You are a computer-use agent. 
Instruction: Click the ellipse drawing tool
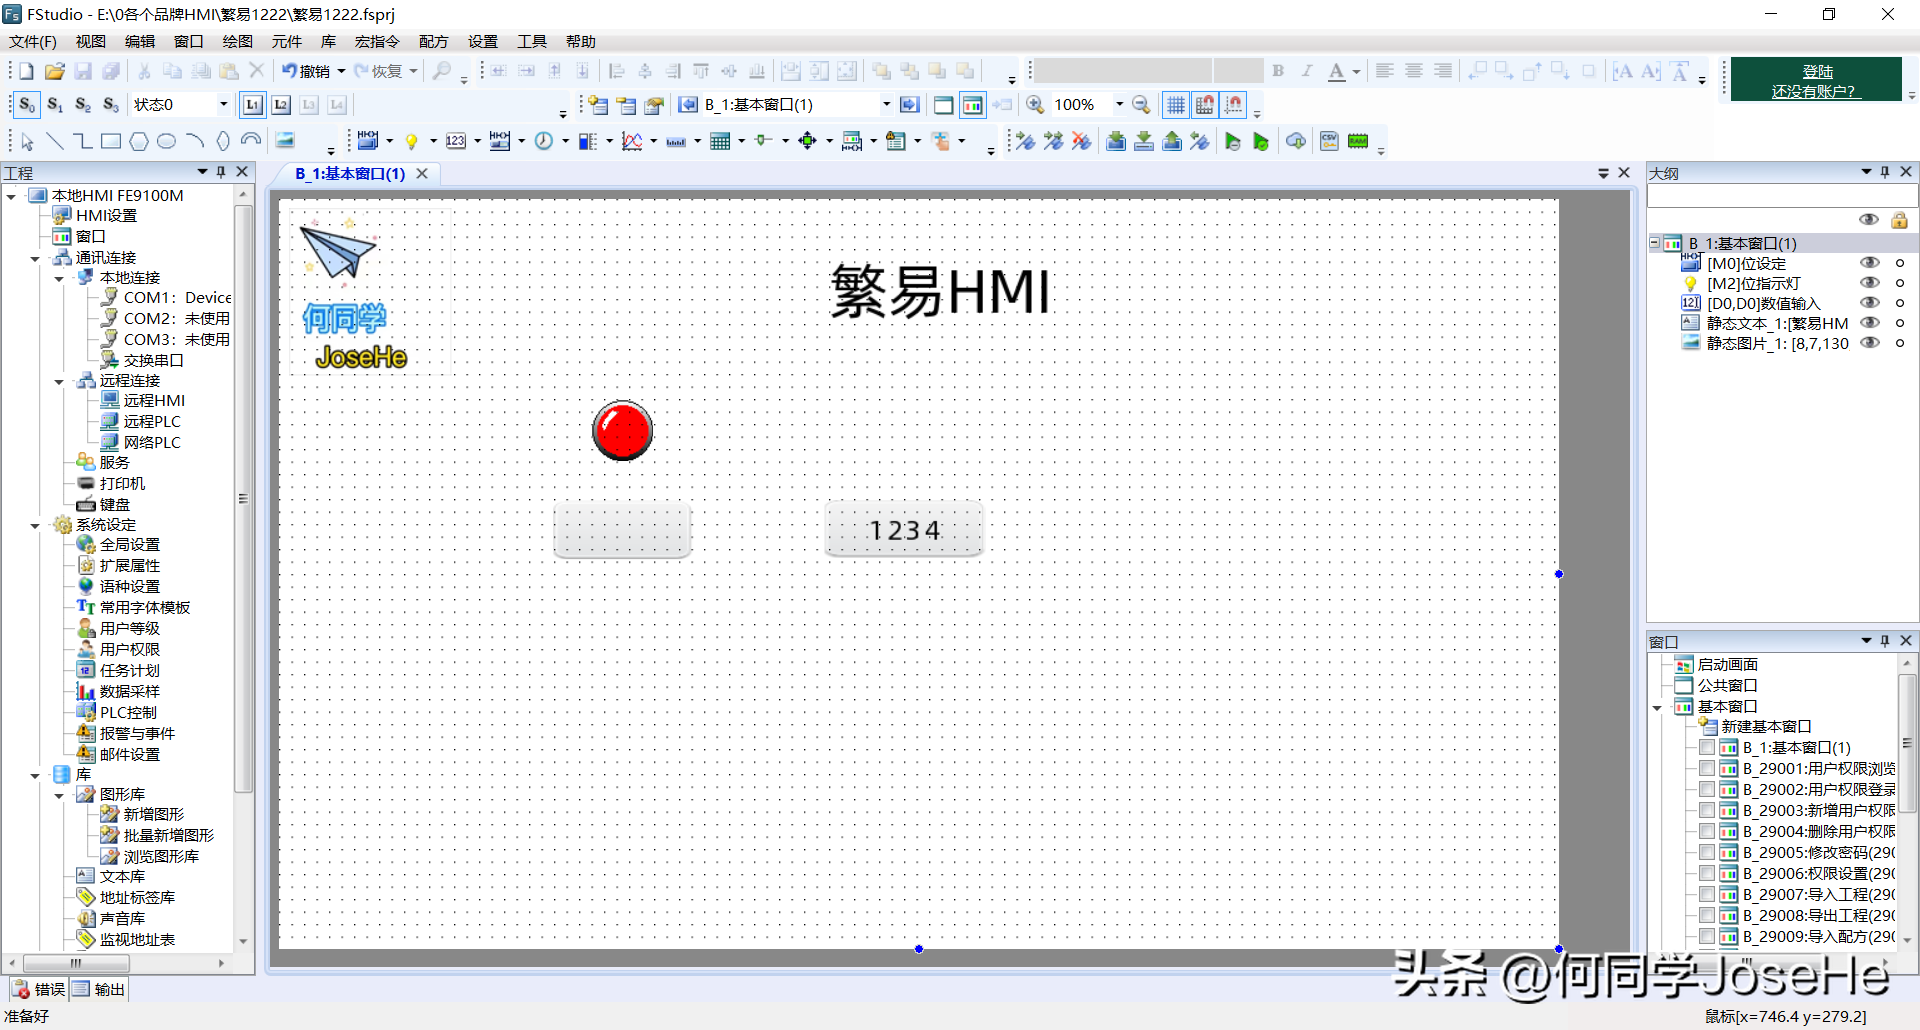(167, 141)
